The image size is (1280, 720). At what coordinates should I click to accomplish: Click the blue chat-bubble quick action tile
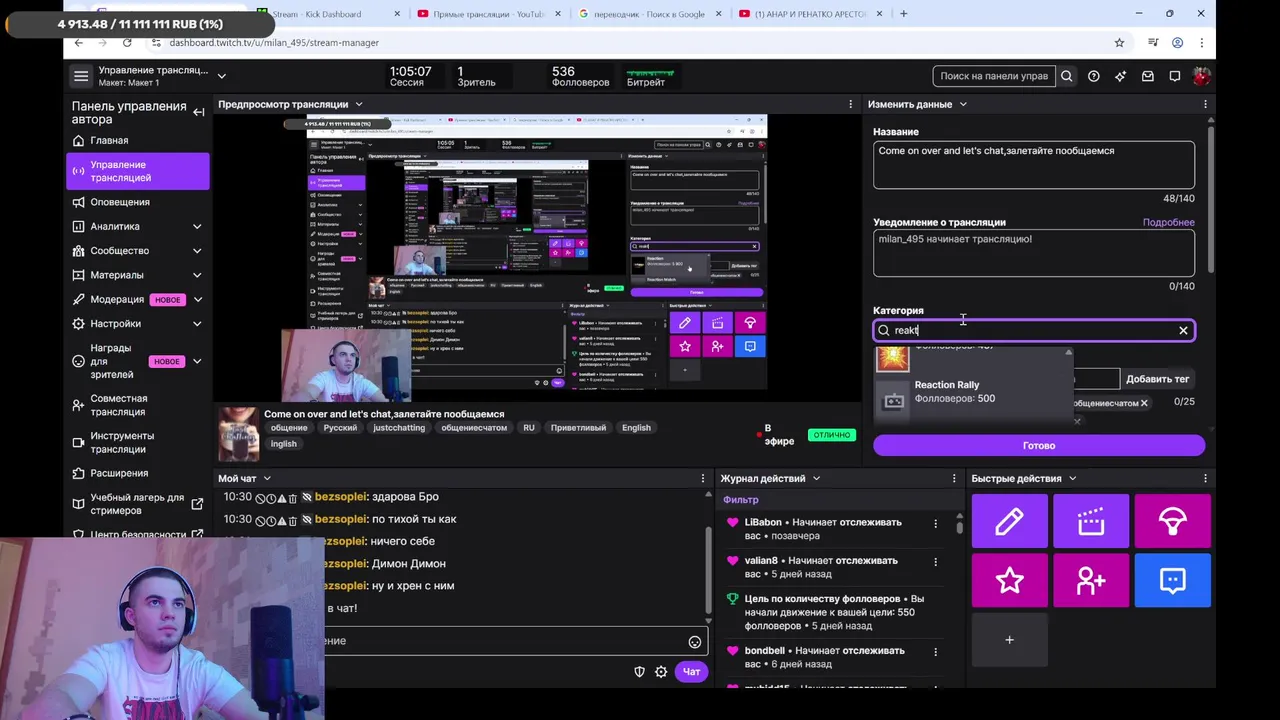[x=1172, y=580]
